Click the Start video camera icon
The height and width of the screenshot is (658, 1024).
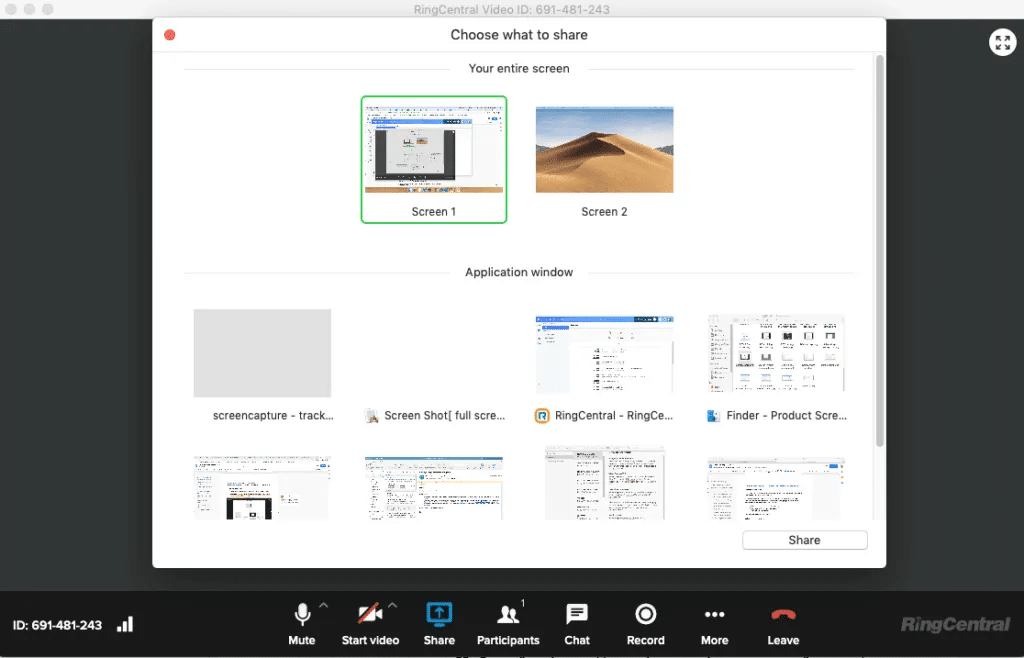369,615
